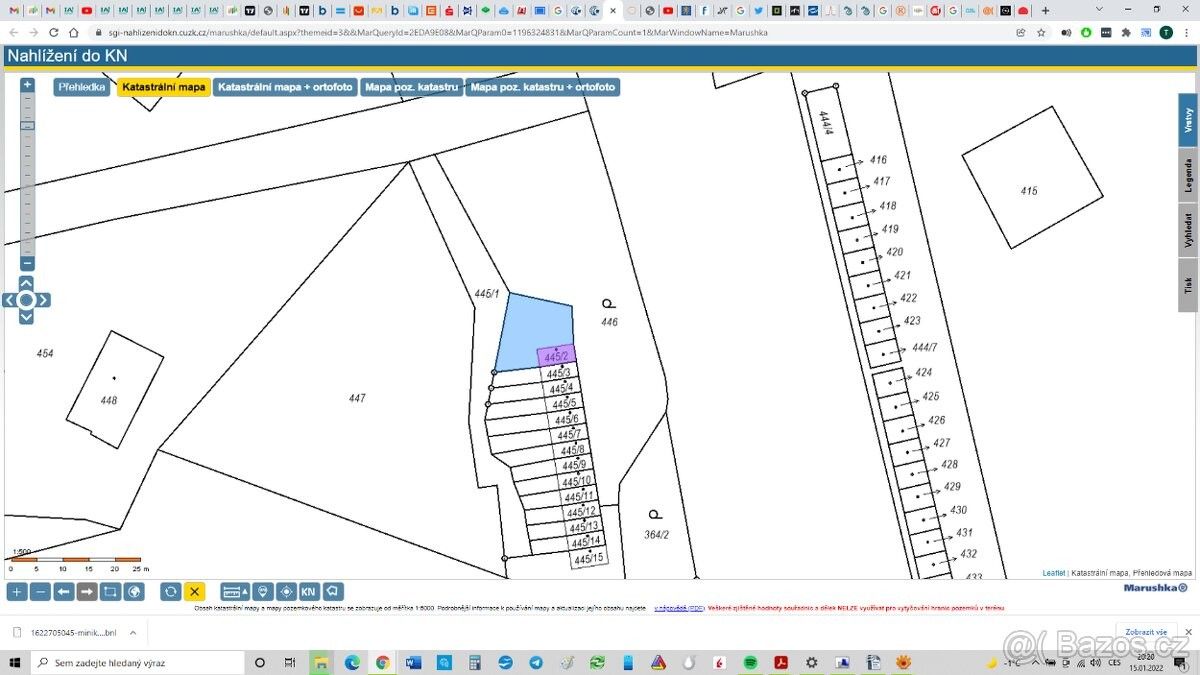
Task: Click the zoom in plus toolbar button
Action: coord(17,592)
